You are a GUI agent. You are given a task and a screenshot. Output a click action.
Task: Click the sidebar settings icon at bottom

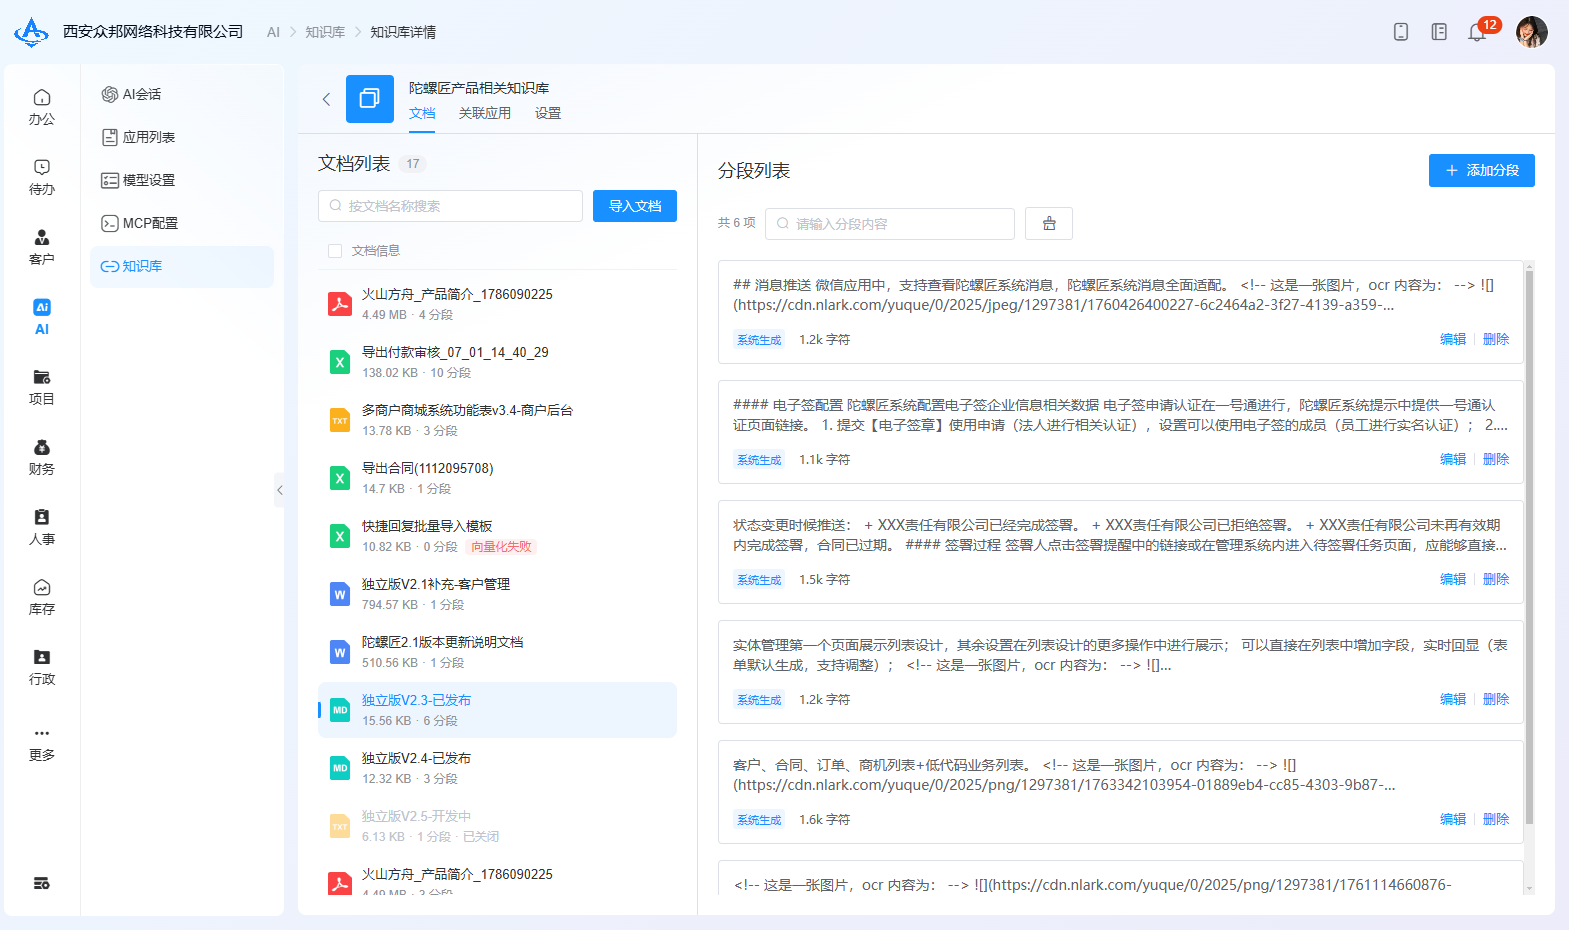(x=42, y=883)
